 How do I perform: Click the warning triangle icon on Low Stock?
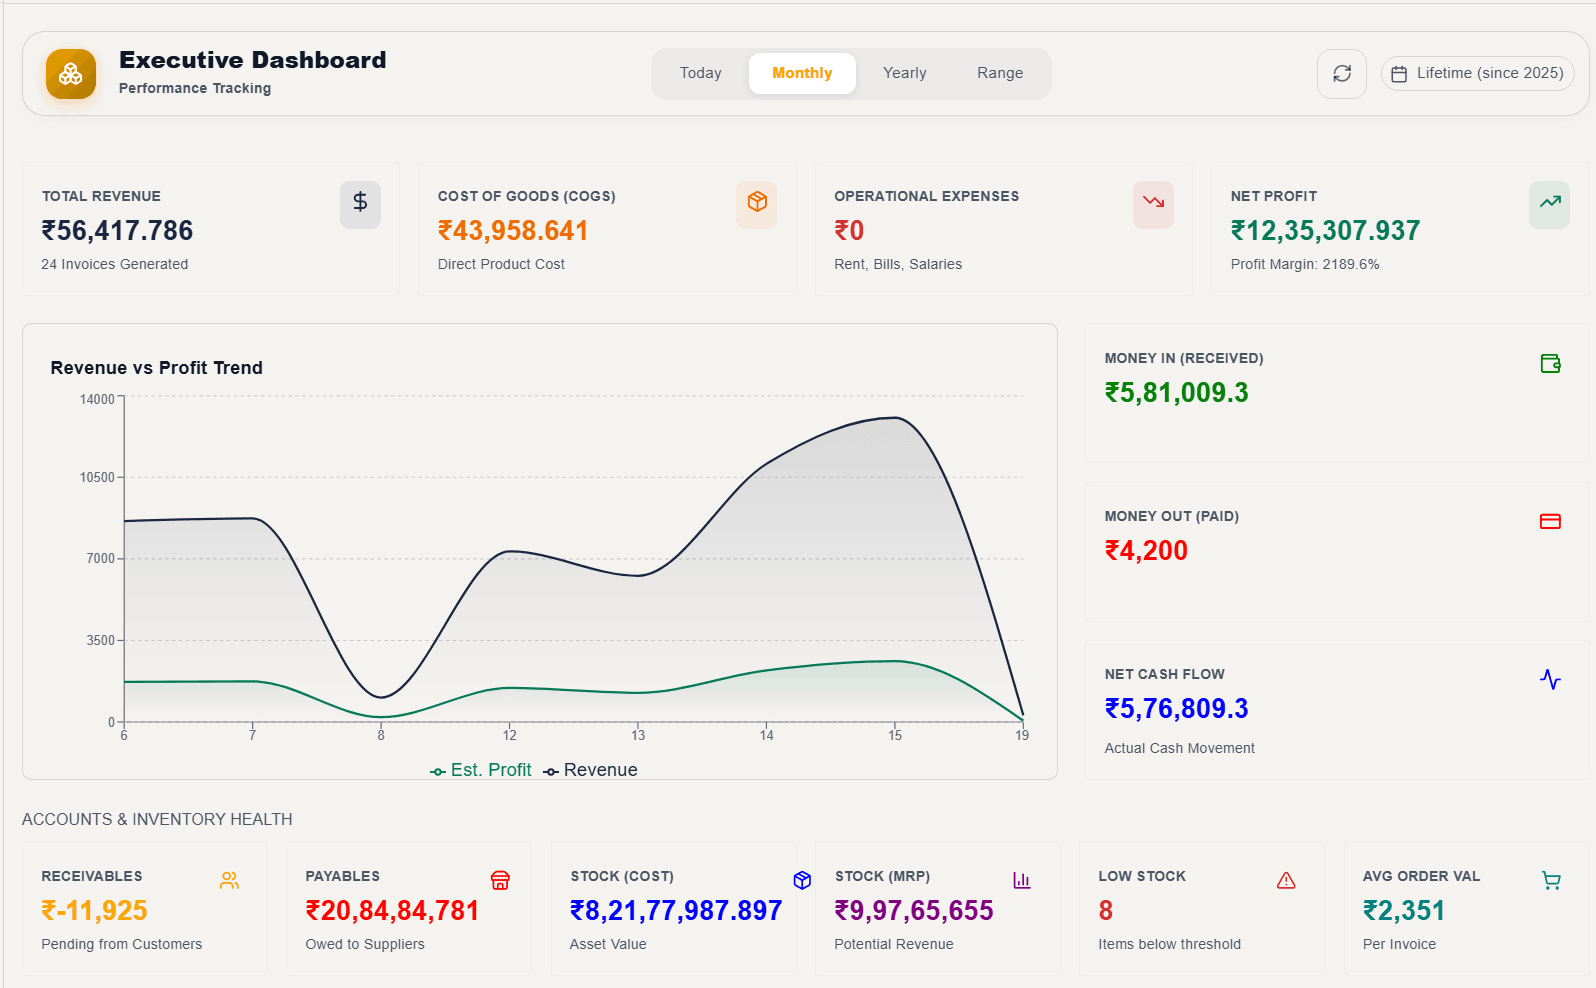click(1286, 881)
